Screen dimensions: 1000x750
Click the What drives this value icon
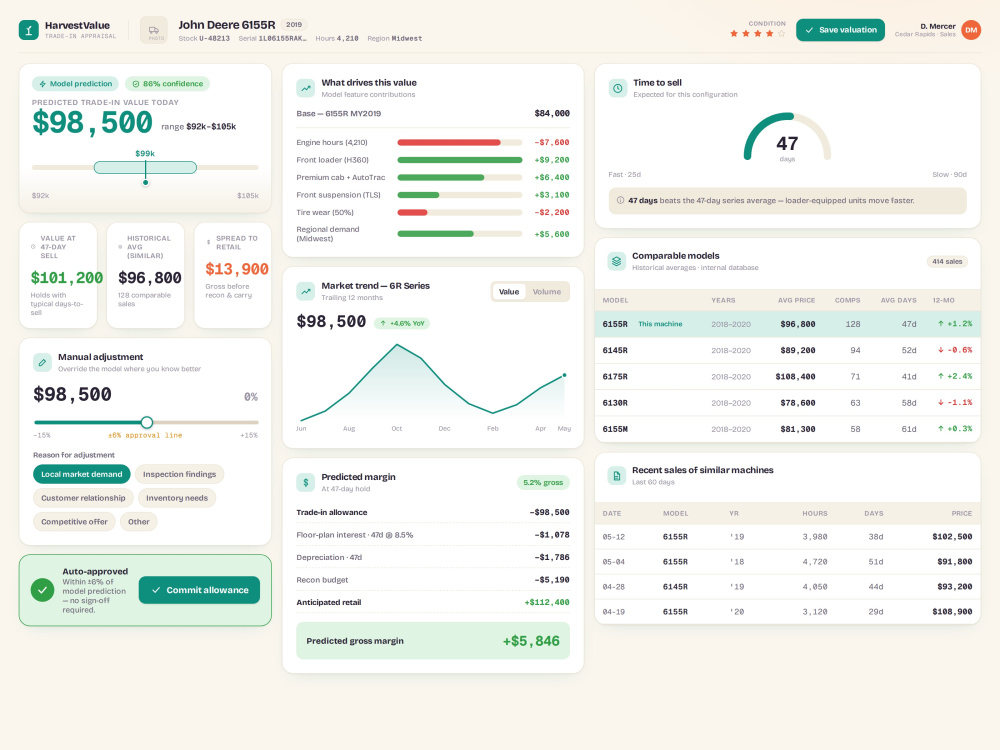point(305,88)
